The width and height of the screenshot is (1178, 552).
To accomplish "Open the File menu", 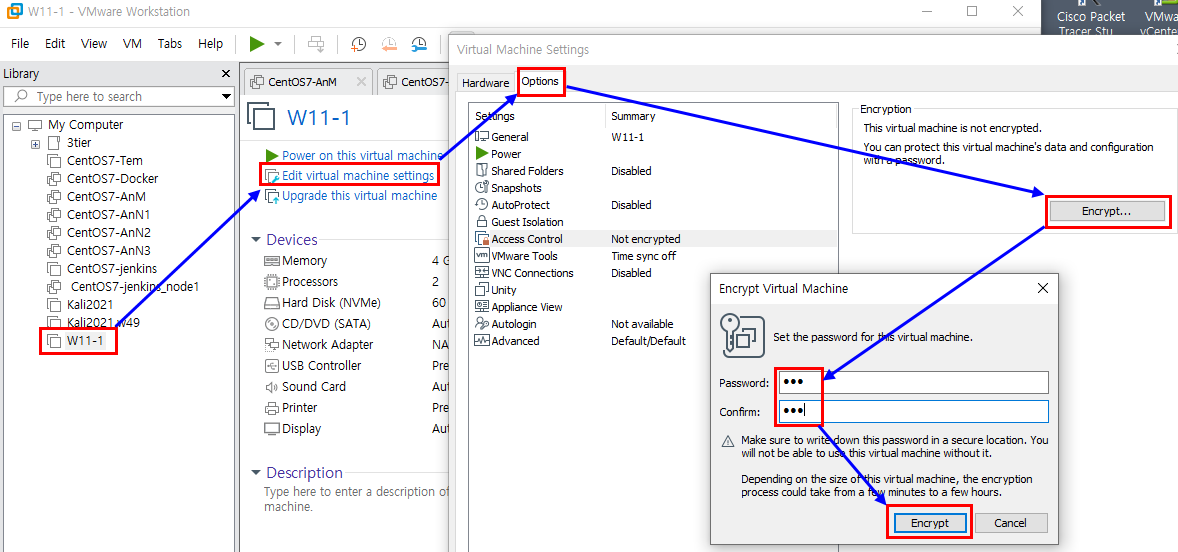I will [x=20, y=44].
